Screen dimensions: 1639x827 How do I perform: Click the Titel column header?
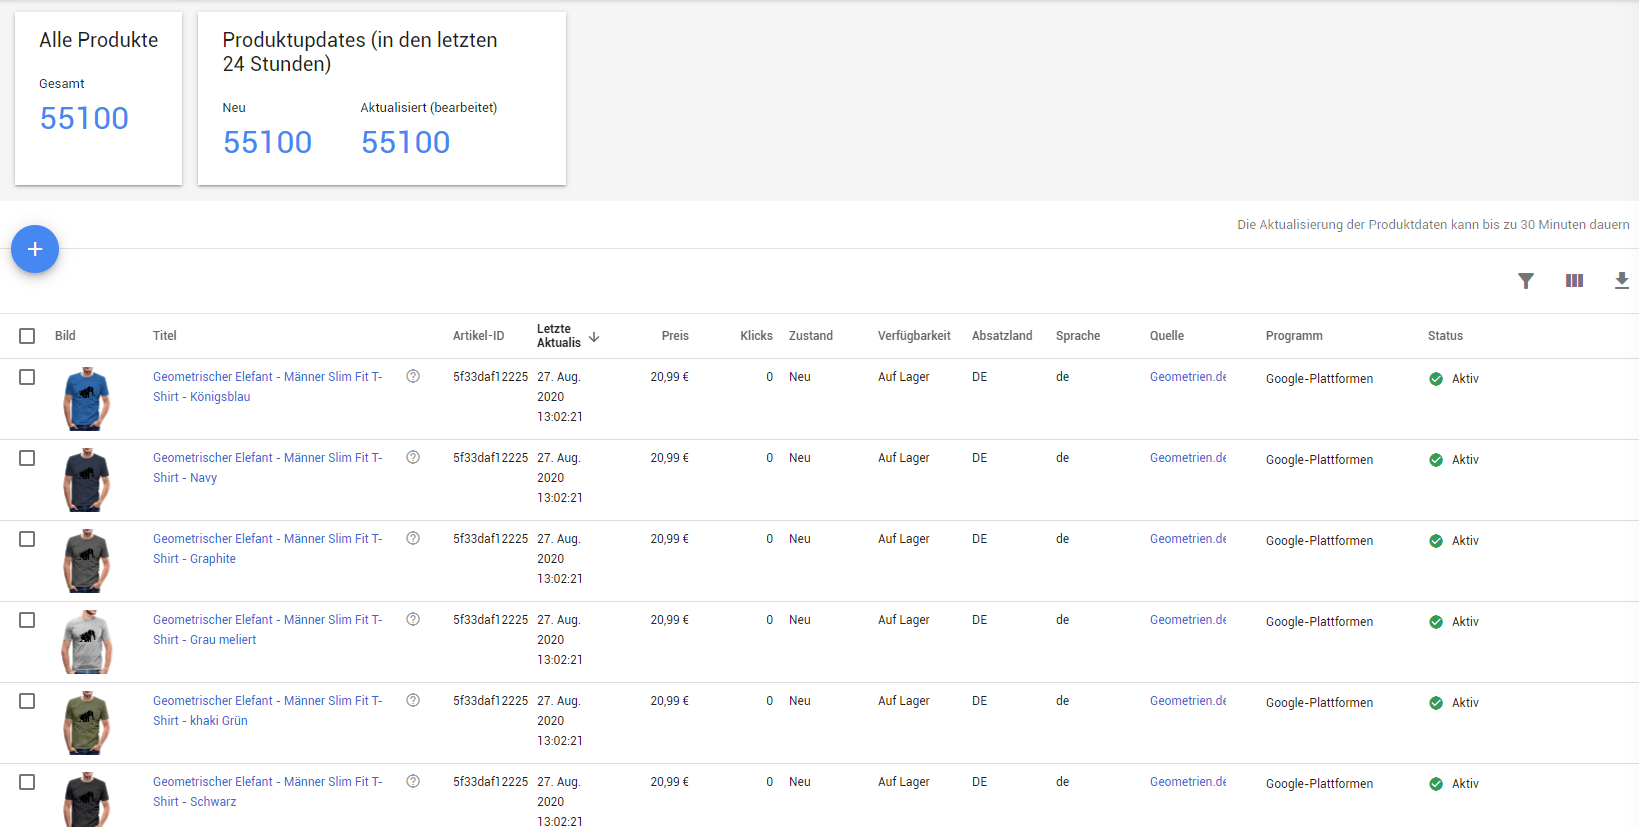click(x=165, y=336)
